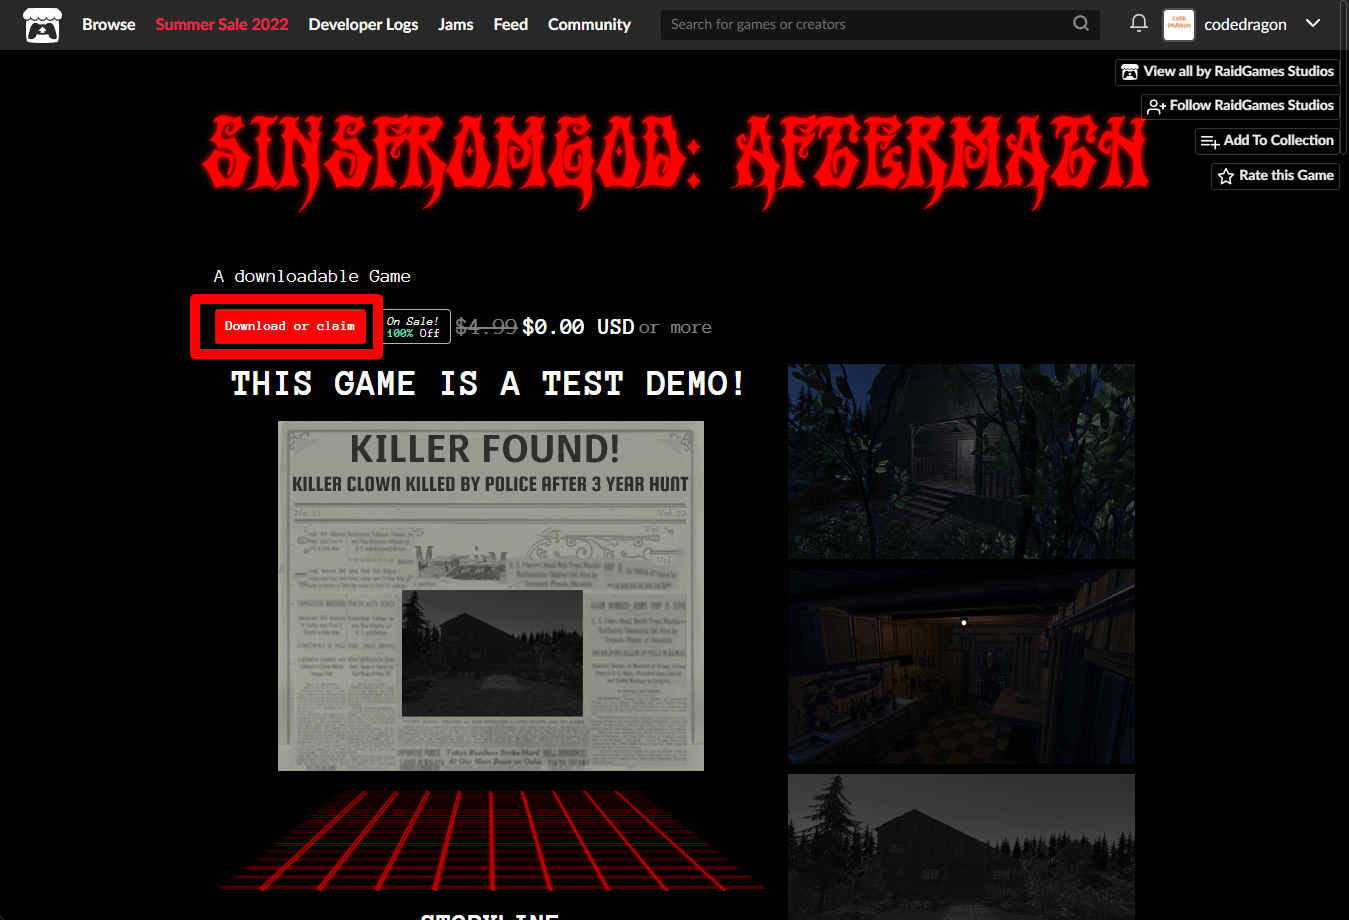
Task: Open the kitchen interior screenshot
Action: point(961,666)
